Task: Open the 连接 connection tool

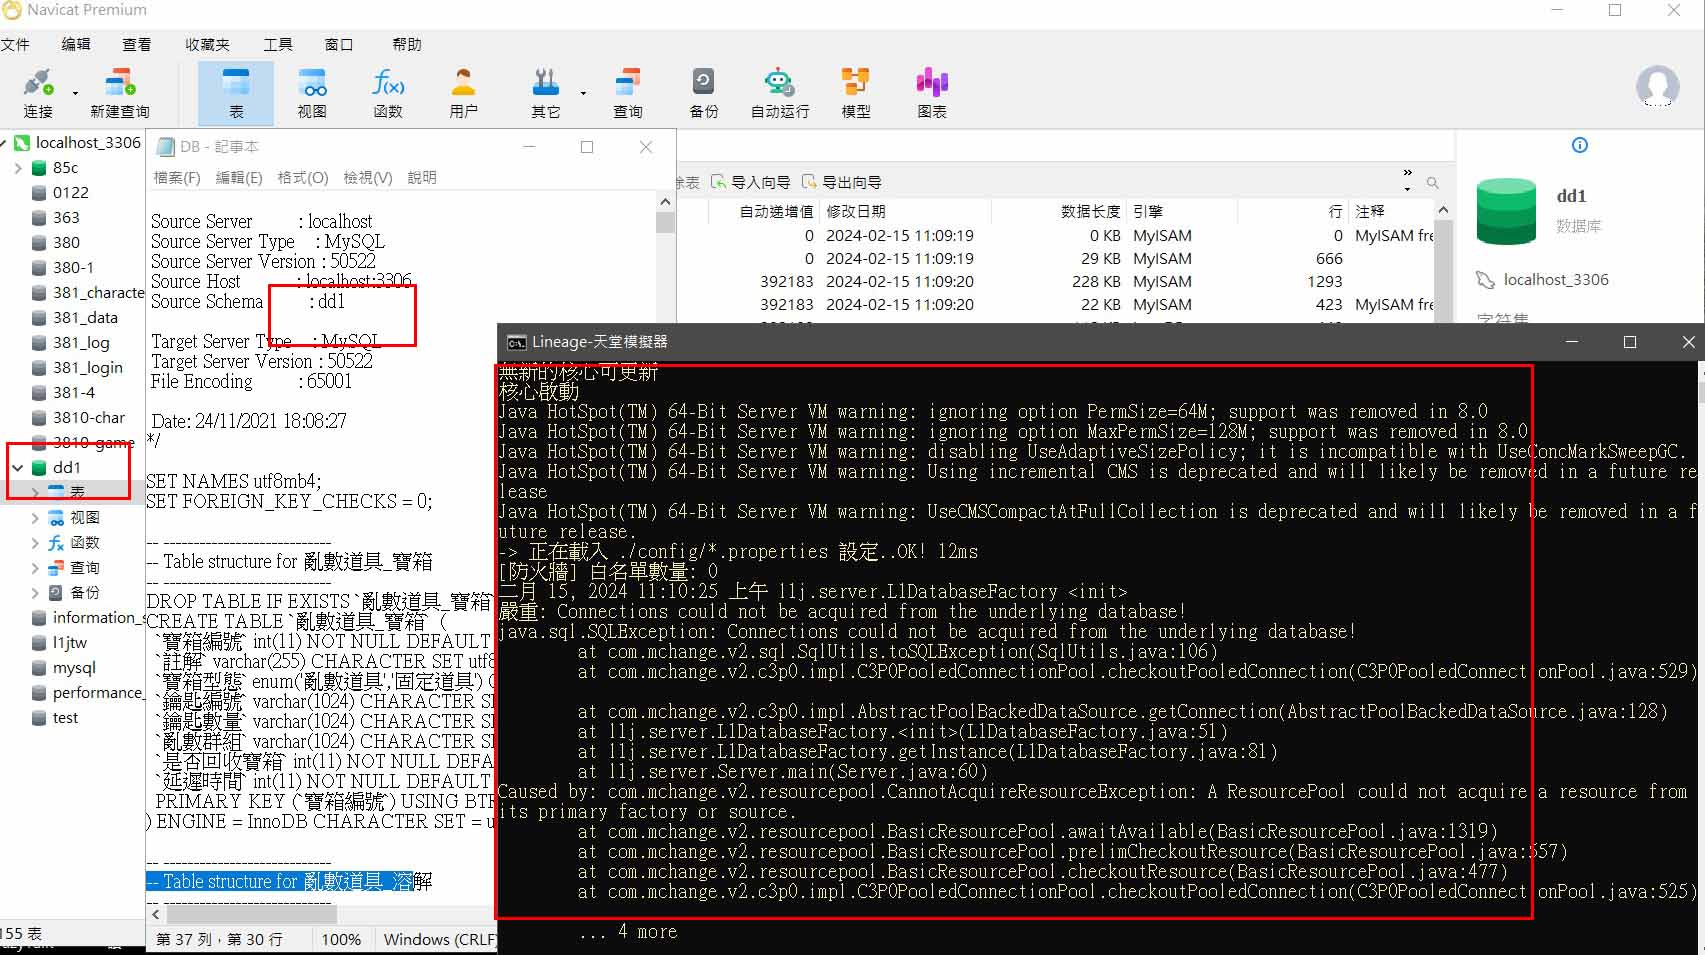Action: pos(38,92)
